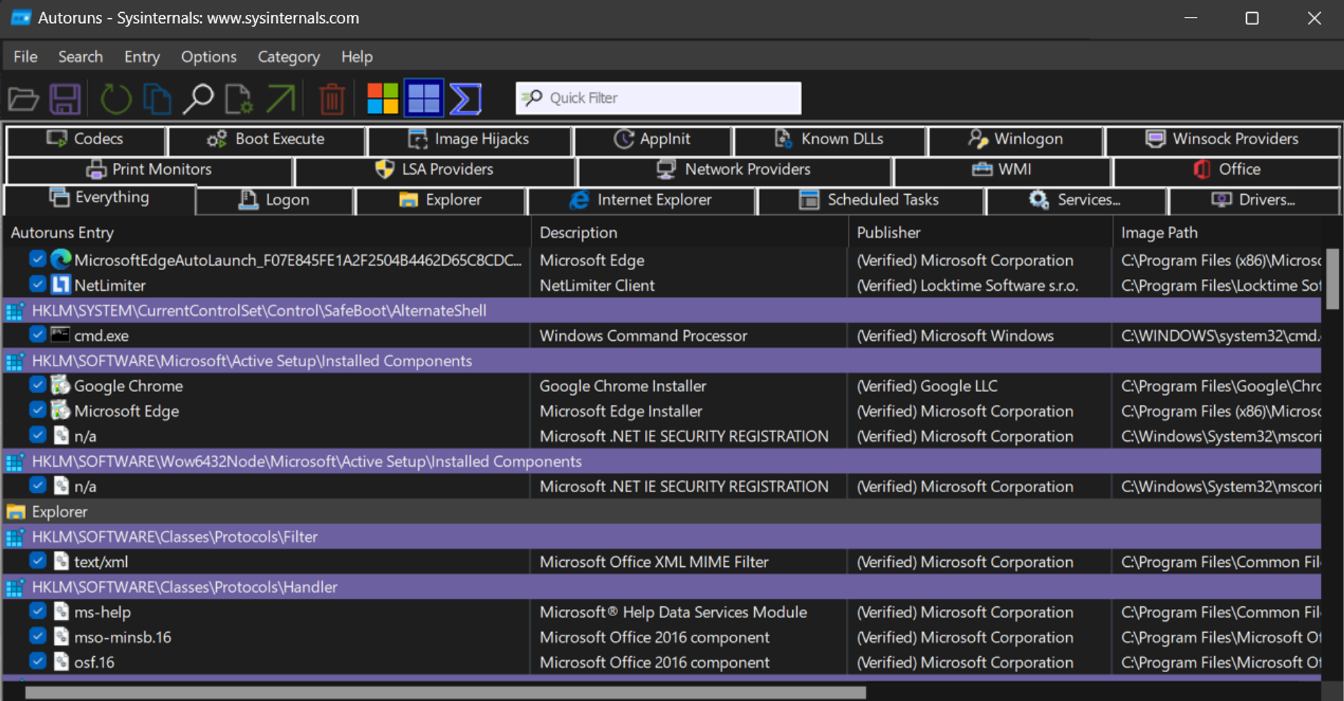Viewport: 1344px width, 701px height.
Task: Switch to the Scheduled Tasks tab
Action: pos(871,200)
